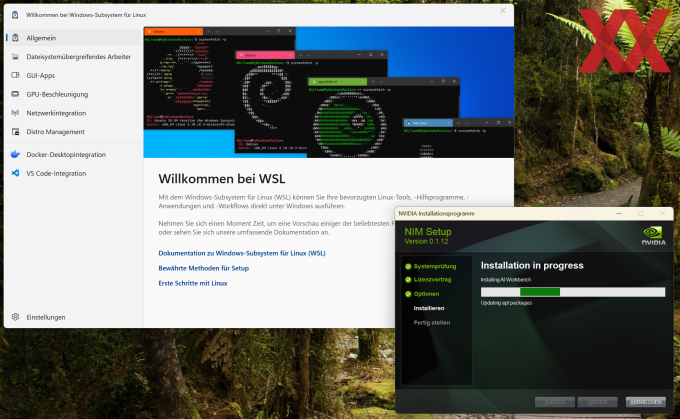
Task: Click the NVIDIA installation progress bar
Action: pyautogui.click(x=572, y=292)
